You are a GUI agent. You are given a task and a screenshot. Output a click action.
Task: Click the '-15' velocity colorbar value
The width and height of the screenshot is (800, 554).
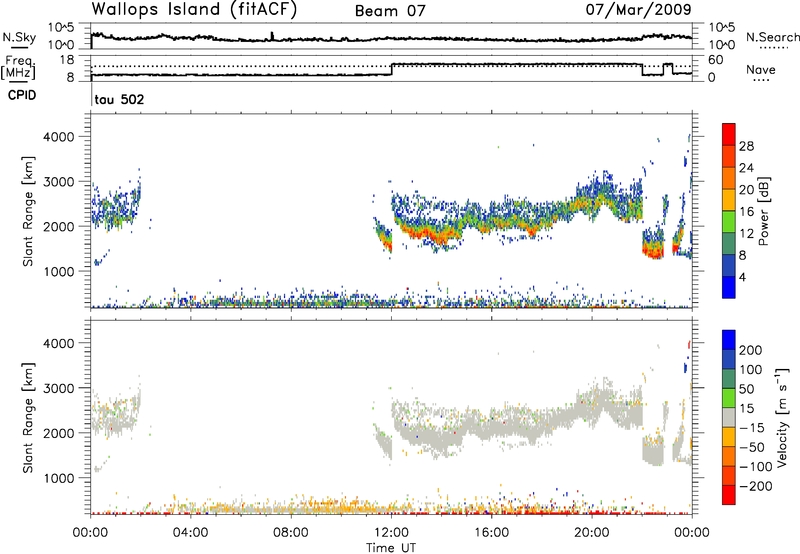[x=752, y=429]
